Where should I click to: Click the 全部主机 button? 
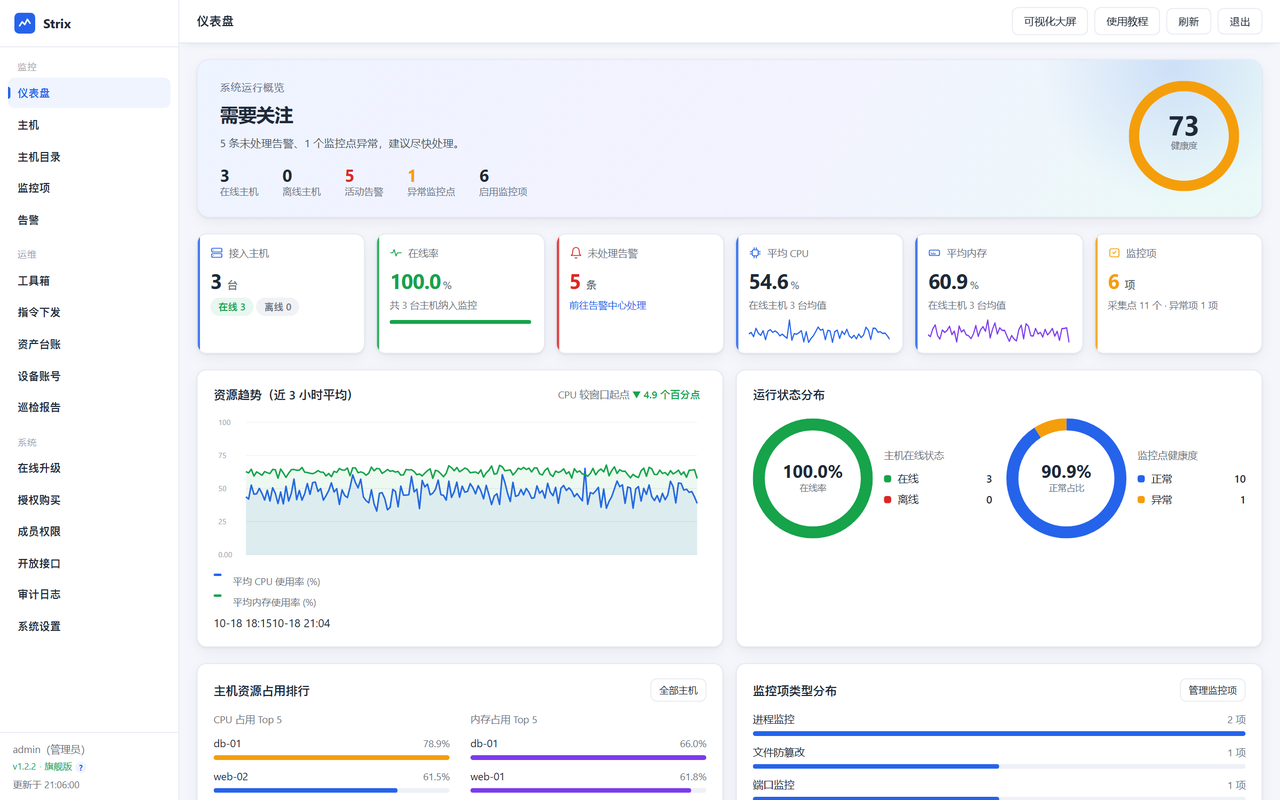[678, 690]
